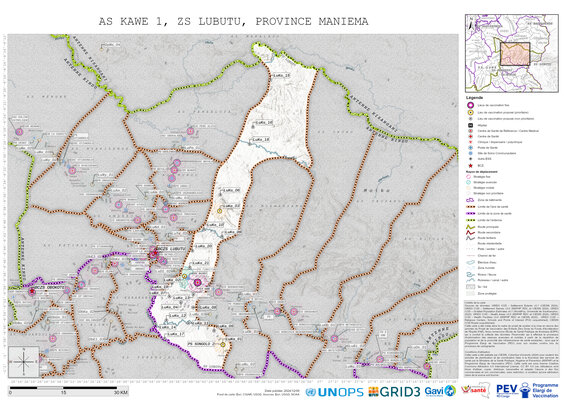Click the BCZ red star legend icon
This screenshot has width=566, height=400.
[x=470, y=165]
